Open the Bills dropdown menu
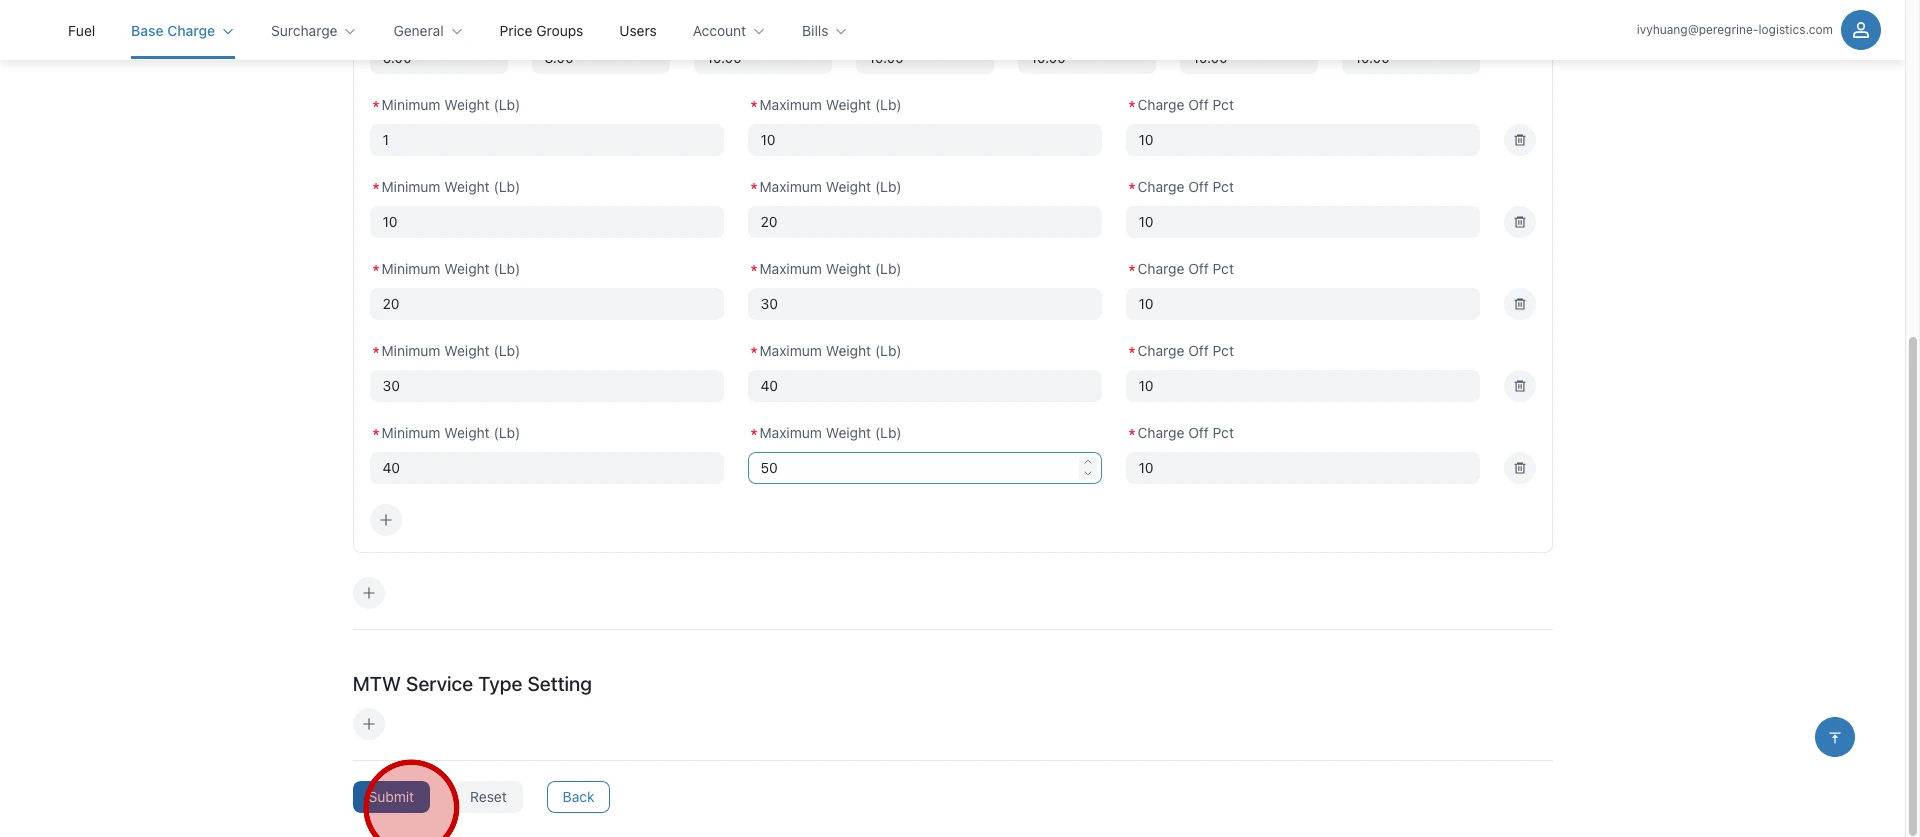 [824, 31]
